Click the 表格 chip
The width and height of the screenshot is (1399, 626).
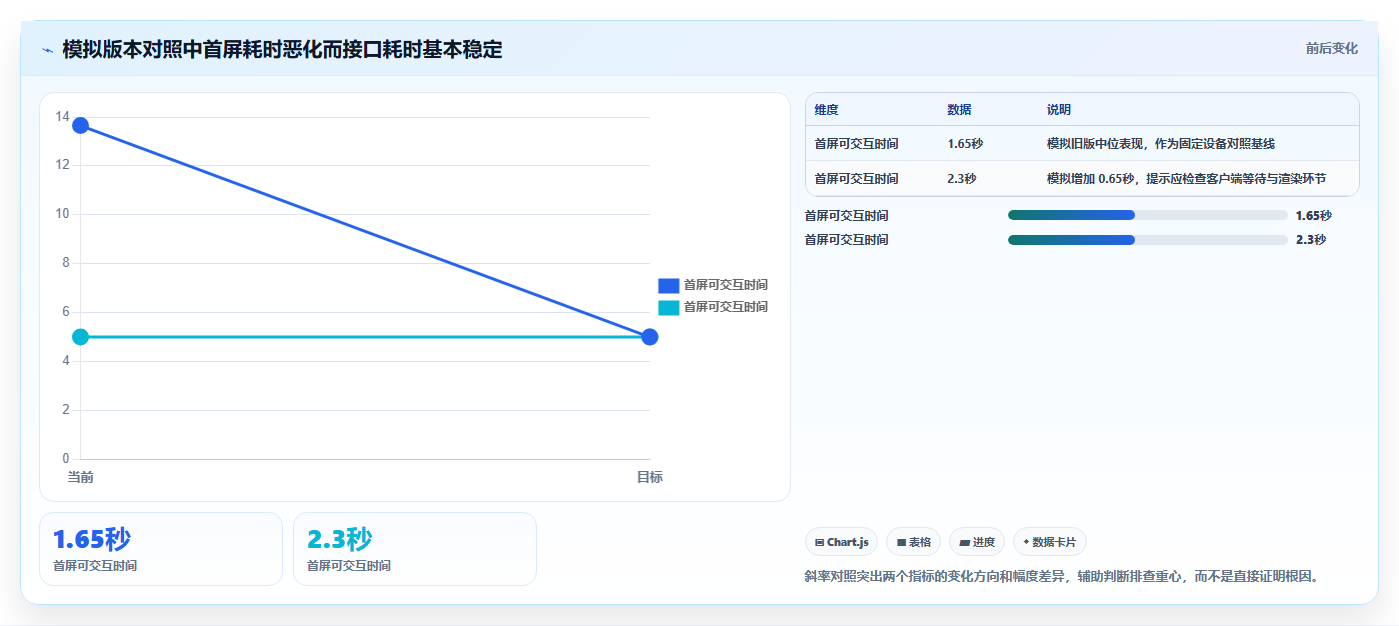[x=913, y=542]
